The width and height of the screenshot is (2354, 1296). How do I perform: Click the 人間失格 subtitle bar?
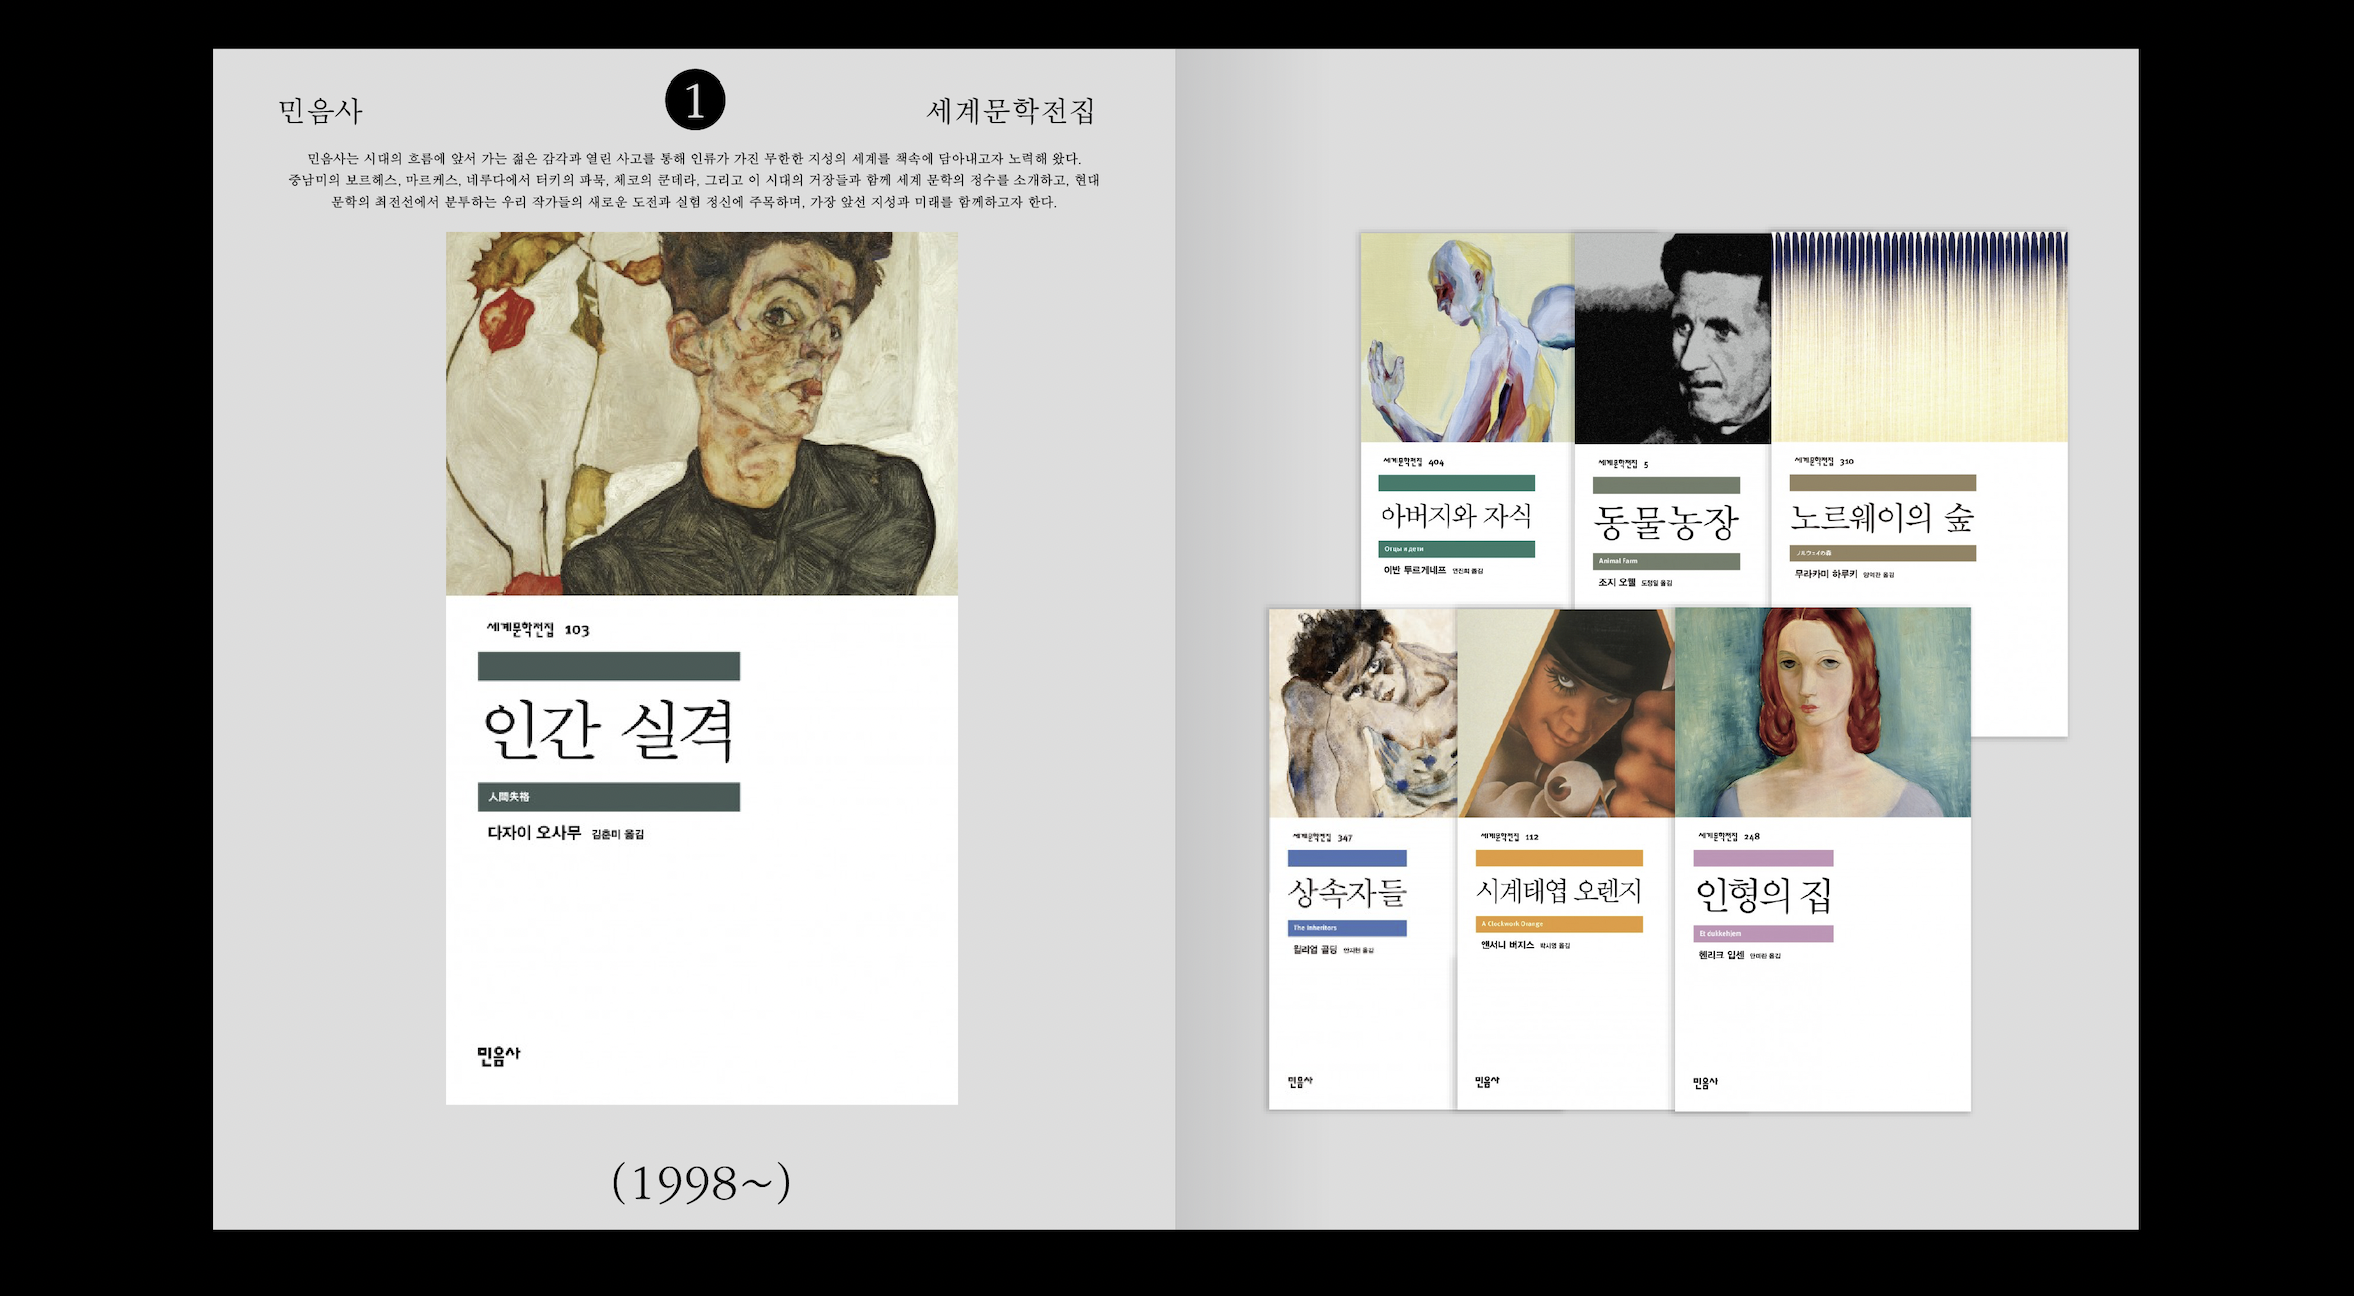609,797
